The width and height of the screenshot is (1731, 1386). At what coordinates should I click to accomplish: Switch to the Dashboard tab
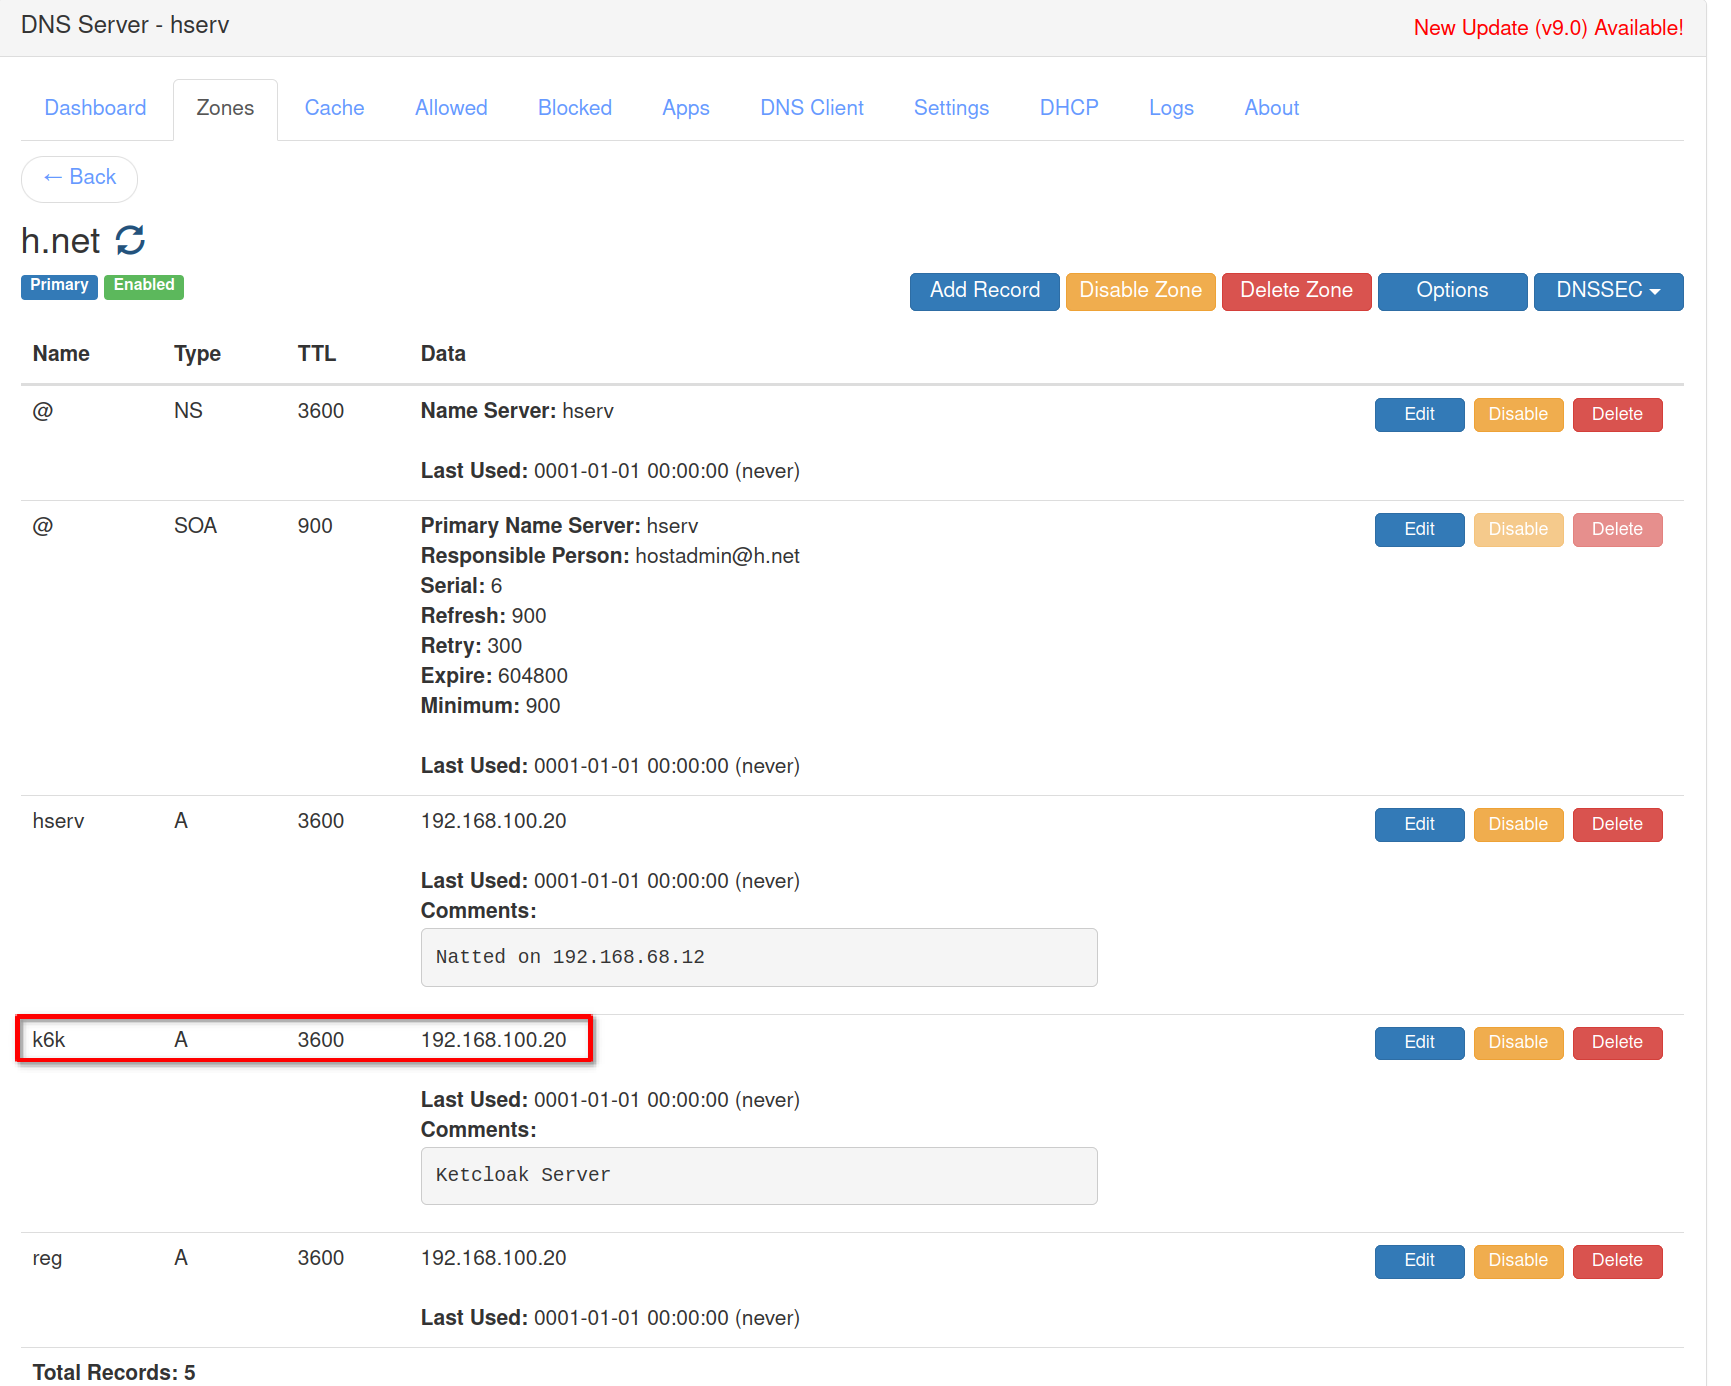coord(95,108)
